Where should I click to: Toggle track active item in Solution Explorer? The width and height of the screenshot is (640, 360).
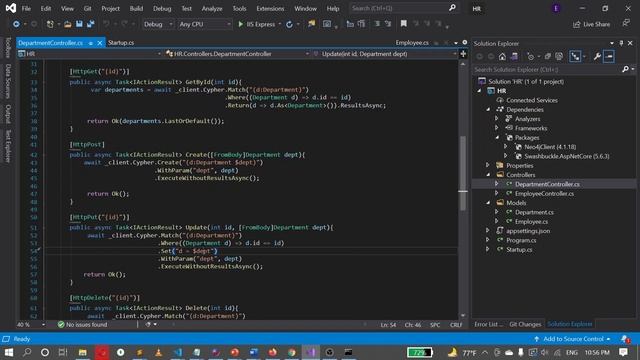575,57
